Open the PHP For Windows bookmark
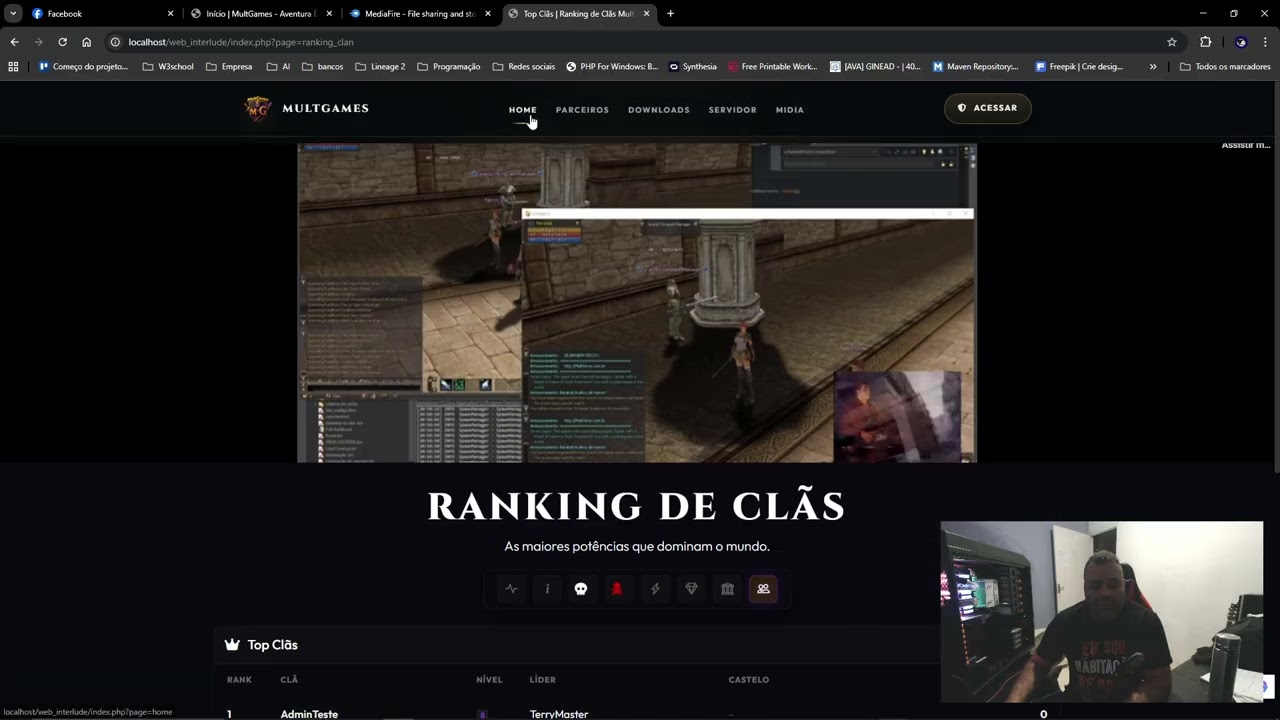This screenshot has width=1280, height=720. (x=611, y=67)
